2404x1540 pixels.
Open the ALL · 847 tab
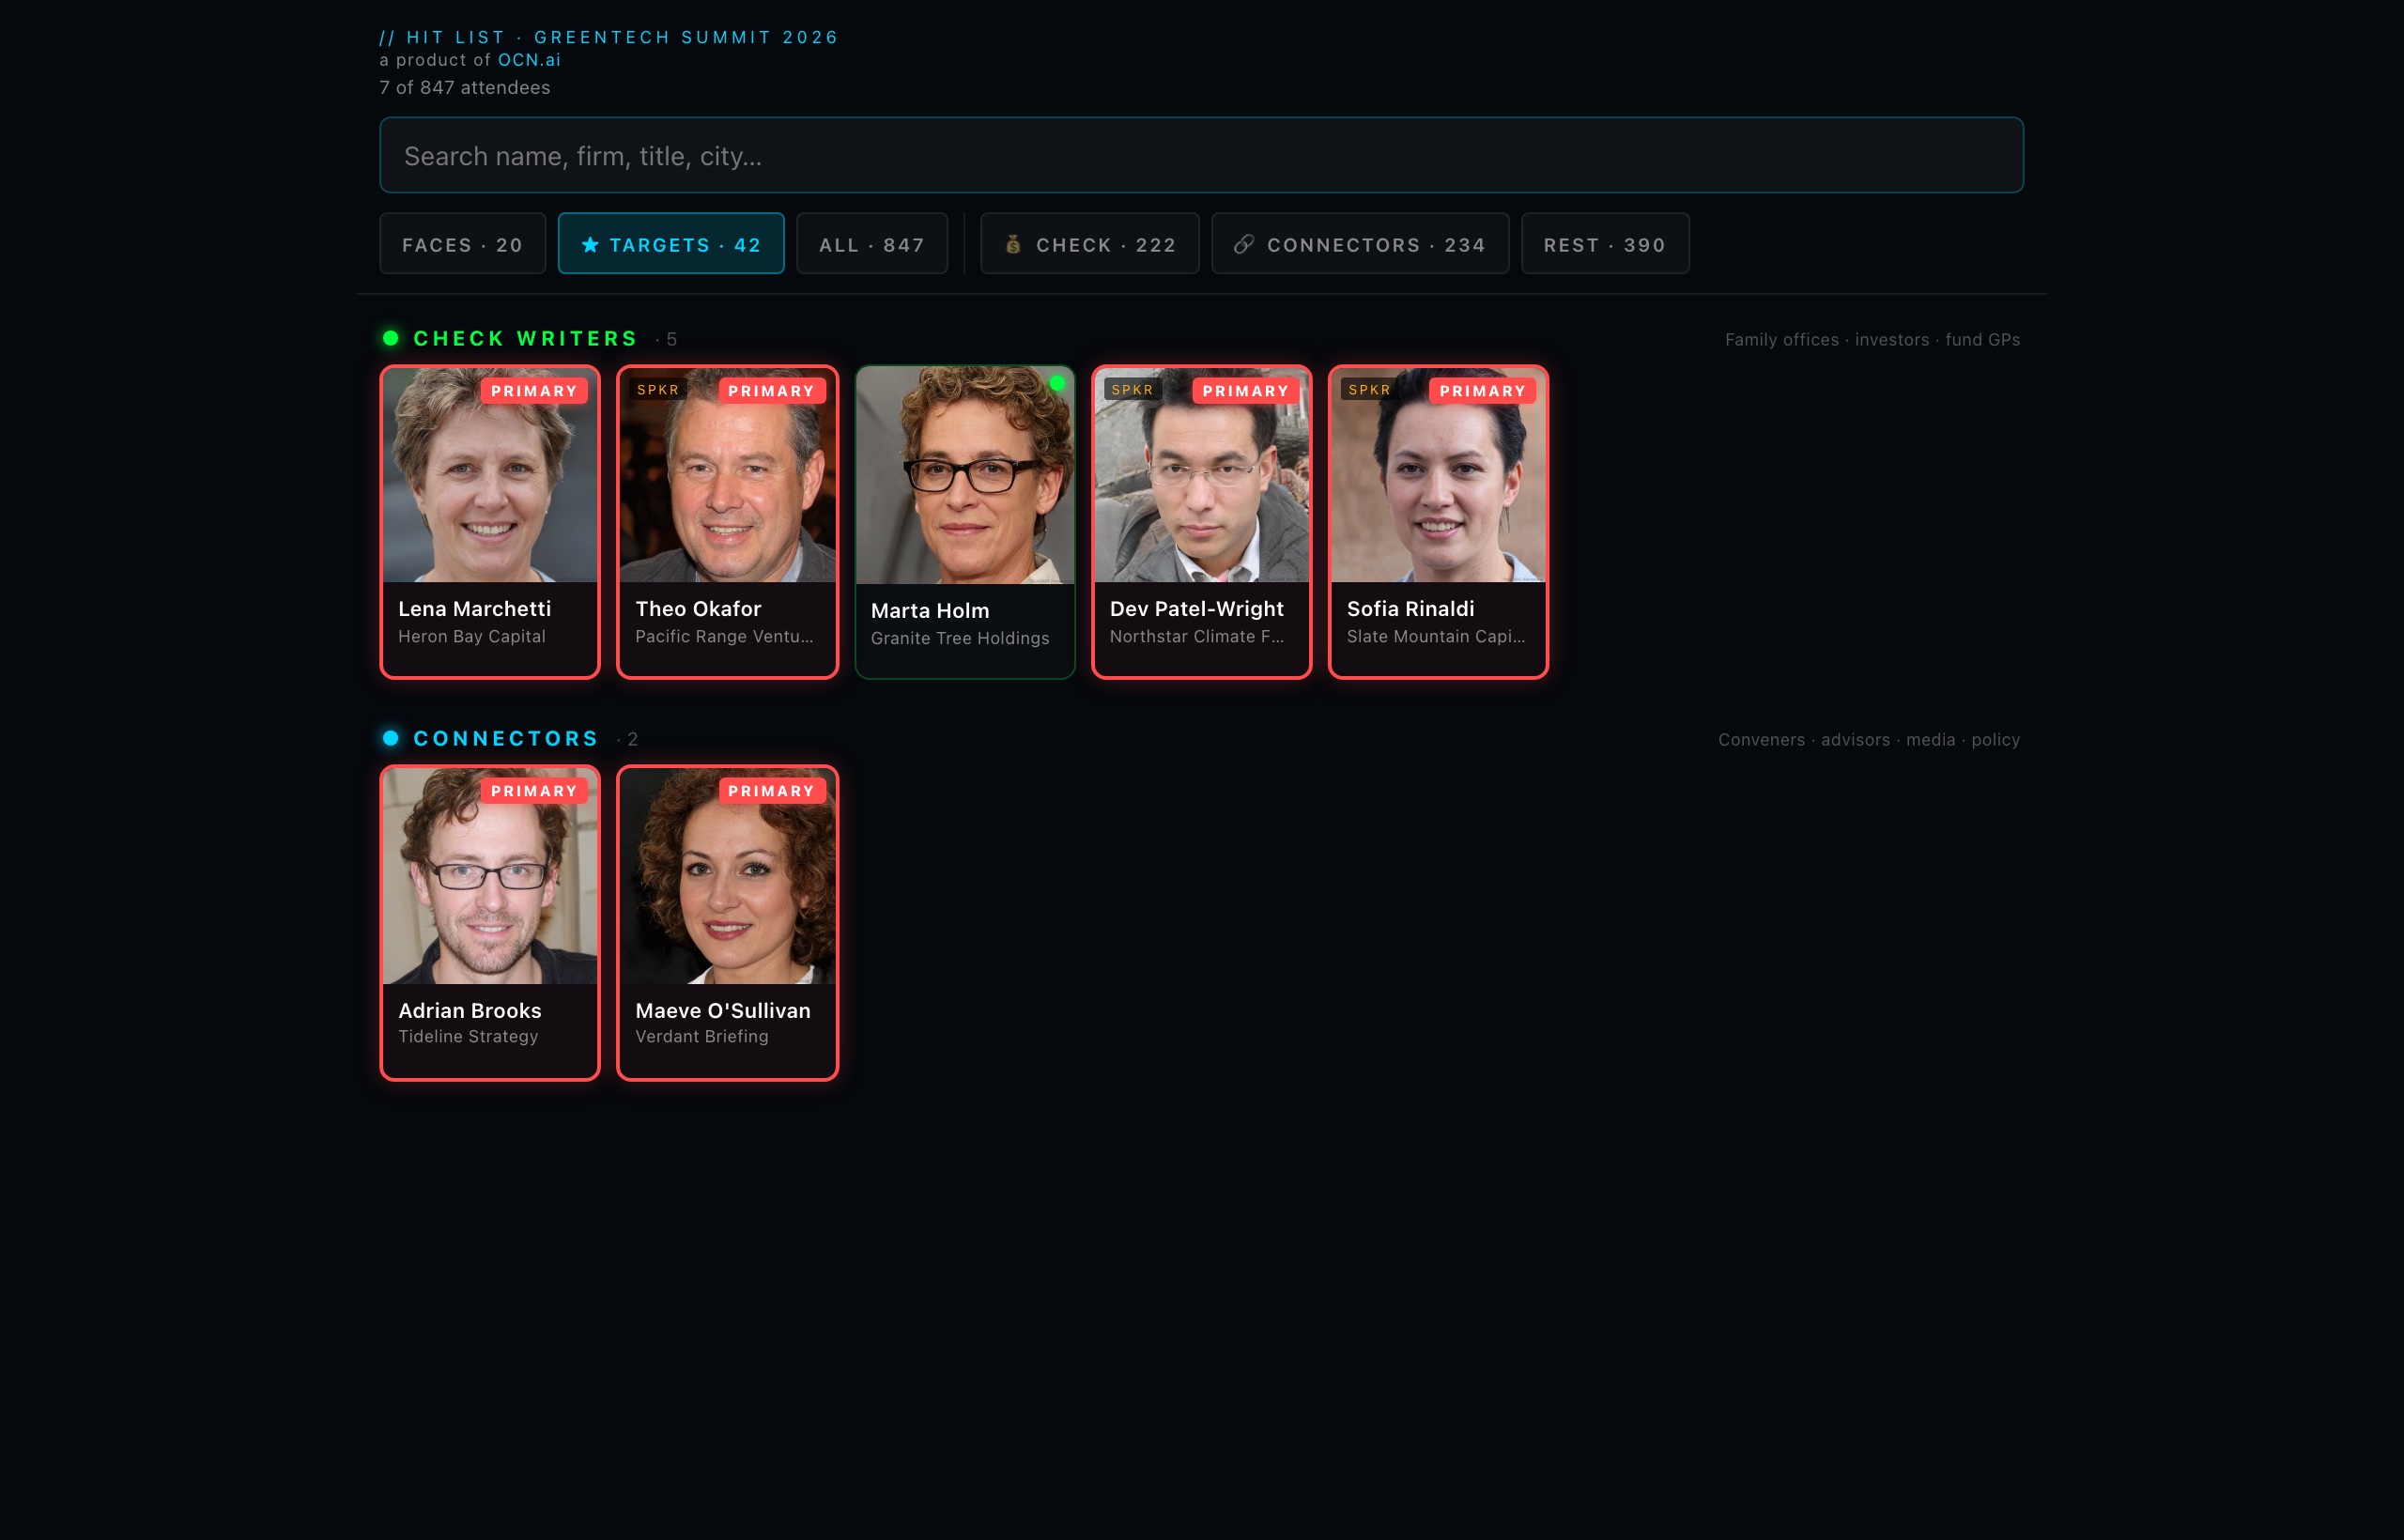[872, 244]
